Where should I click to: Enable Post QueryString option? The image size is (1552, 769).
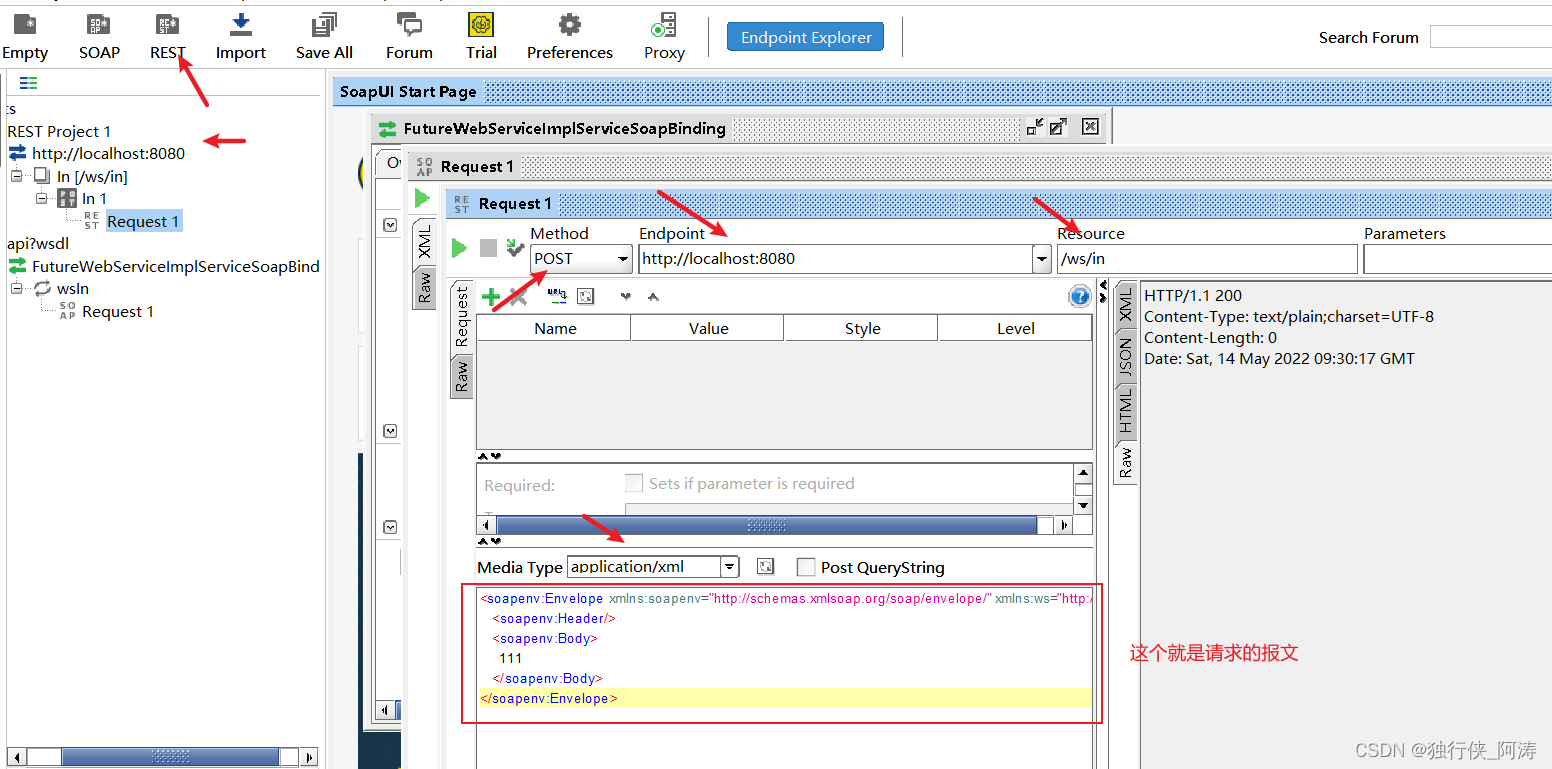806,567
